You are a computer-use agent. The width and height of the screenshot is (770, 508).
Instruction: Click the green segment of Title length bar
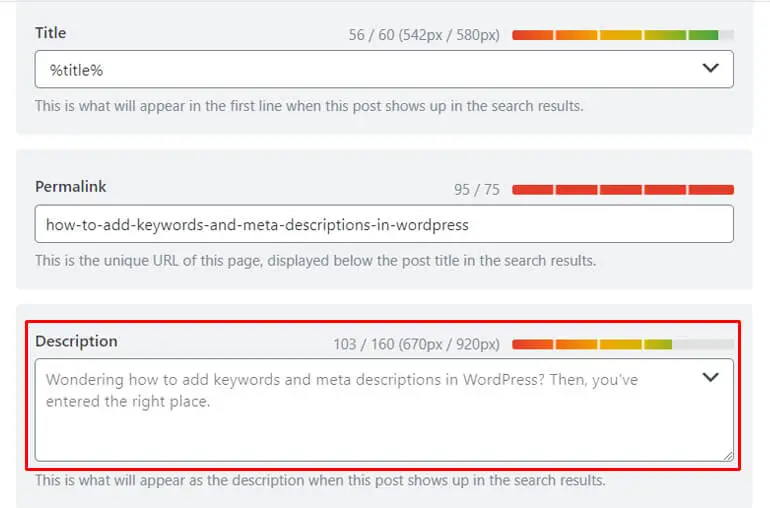(703, 35)
